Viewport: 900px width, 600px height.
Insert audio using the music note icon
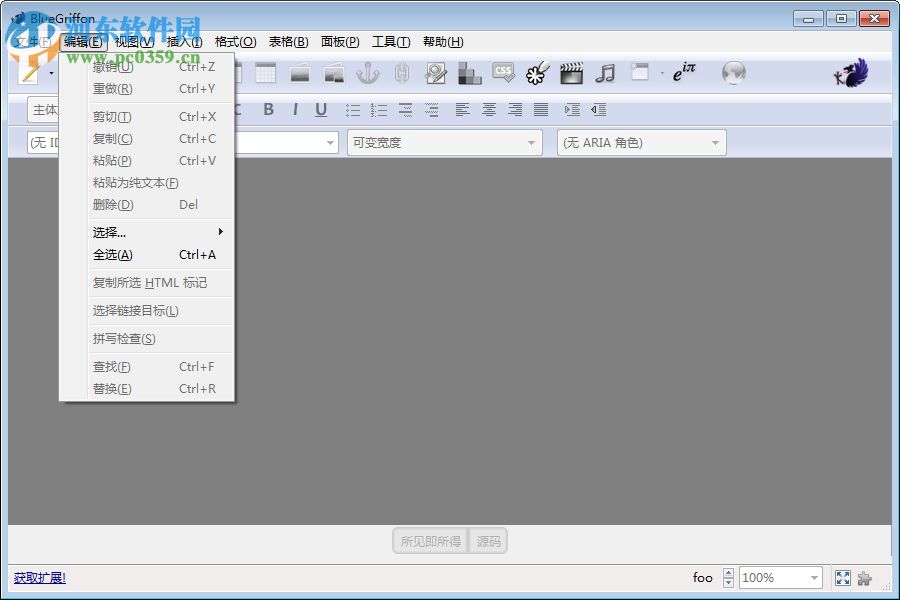click(605, 73)
